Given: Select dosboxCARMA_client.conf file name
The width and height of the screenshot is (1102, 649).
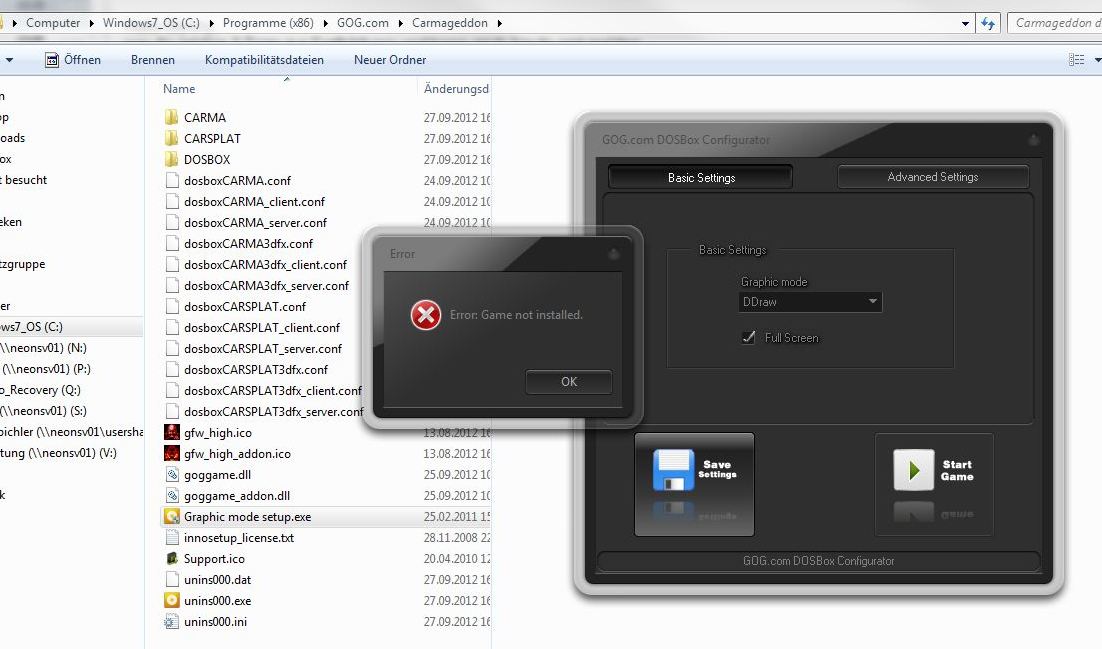Looking at the screenshot, I should [254, 202].
